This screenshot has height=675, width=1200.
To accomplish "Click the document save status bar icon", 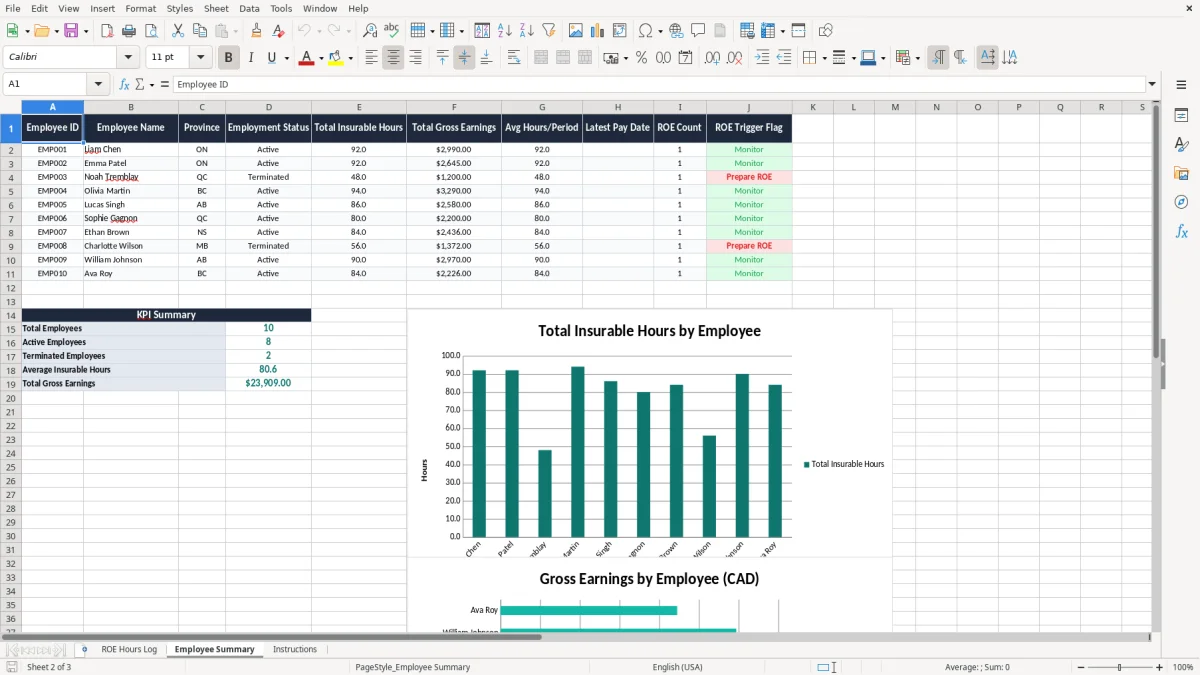I will tap(12, 667).
